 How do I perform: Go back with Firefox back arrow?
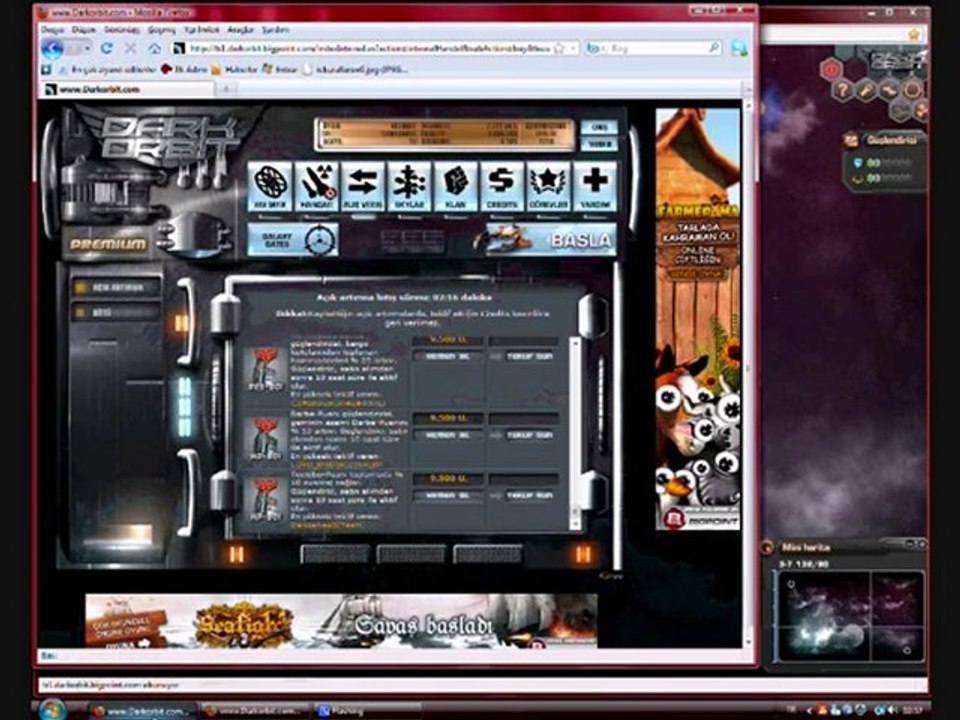point(53,48)
